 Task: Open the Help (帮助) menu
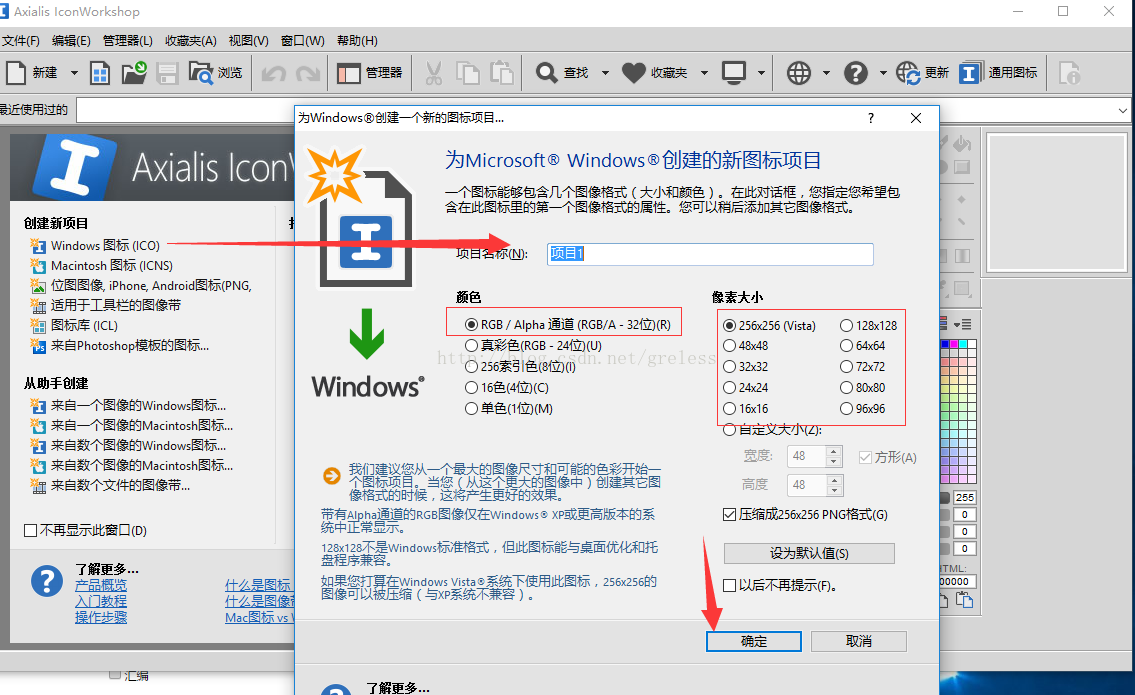357,41
